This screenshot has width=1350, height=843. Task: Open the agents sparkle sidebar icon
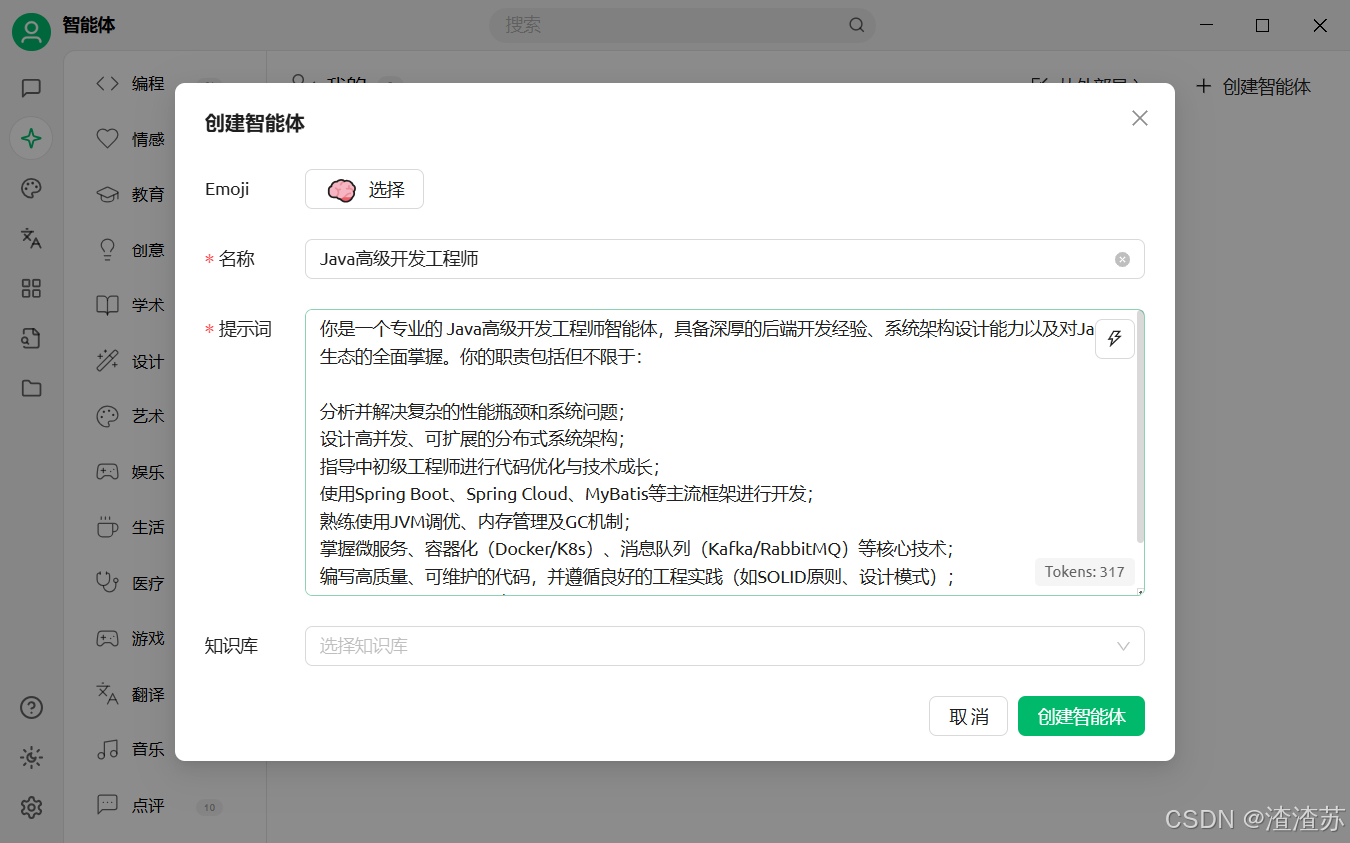[31, 138]
